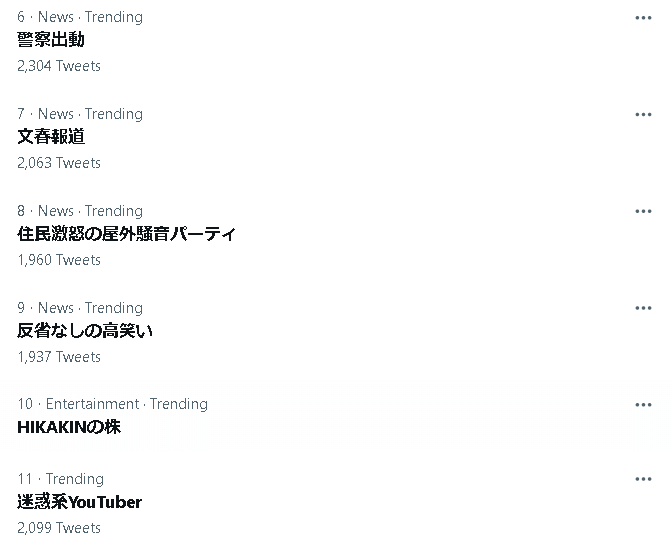The width and height of the screenshot is (672, 556).
Task: Click '10 · Entertainment · Trending' label
Action: pyautogui.click(x=112, y=404)
